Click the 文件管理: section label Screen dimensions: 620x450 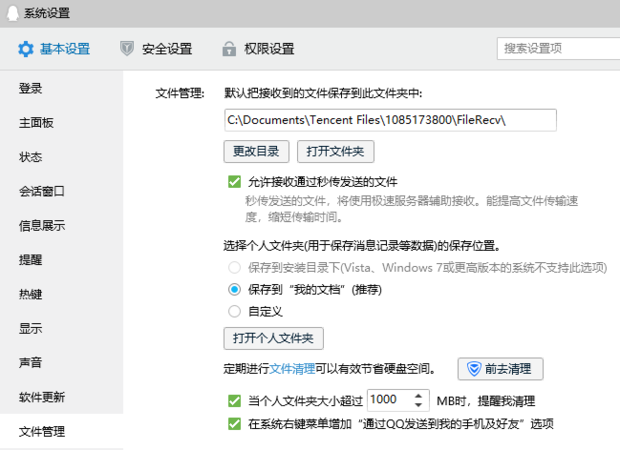(180, 93)
